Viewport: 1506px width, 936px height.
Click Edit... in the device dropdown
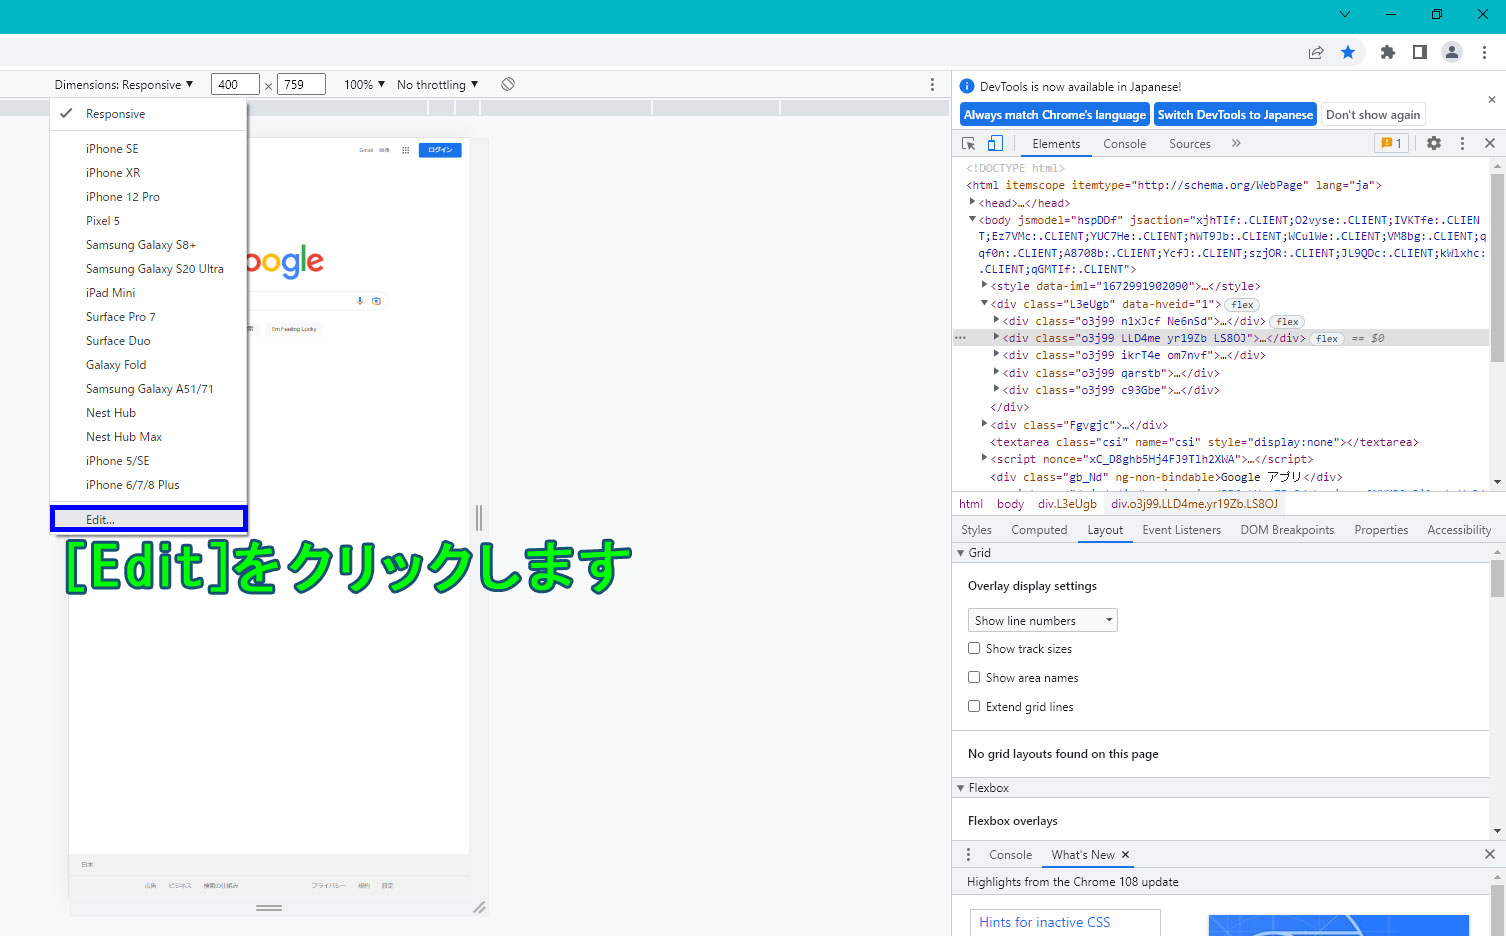point(148,519)
